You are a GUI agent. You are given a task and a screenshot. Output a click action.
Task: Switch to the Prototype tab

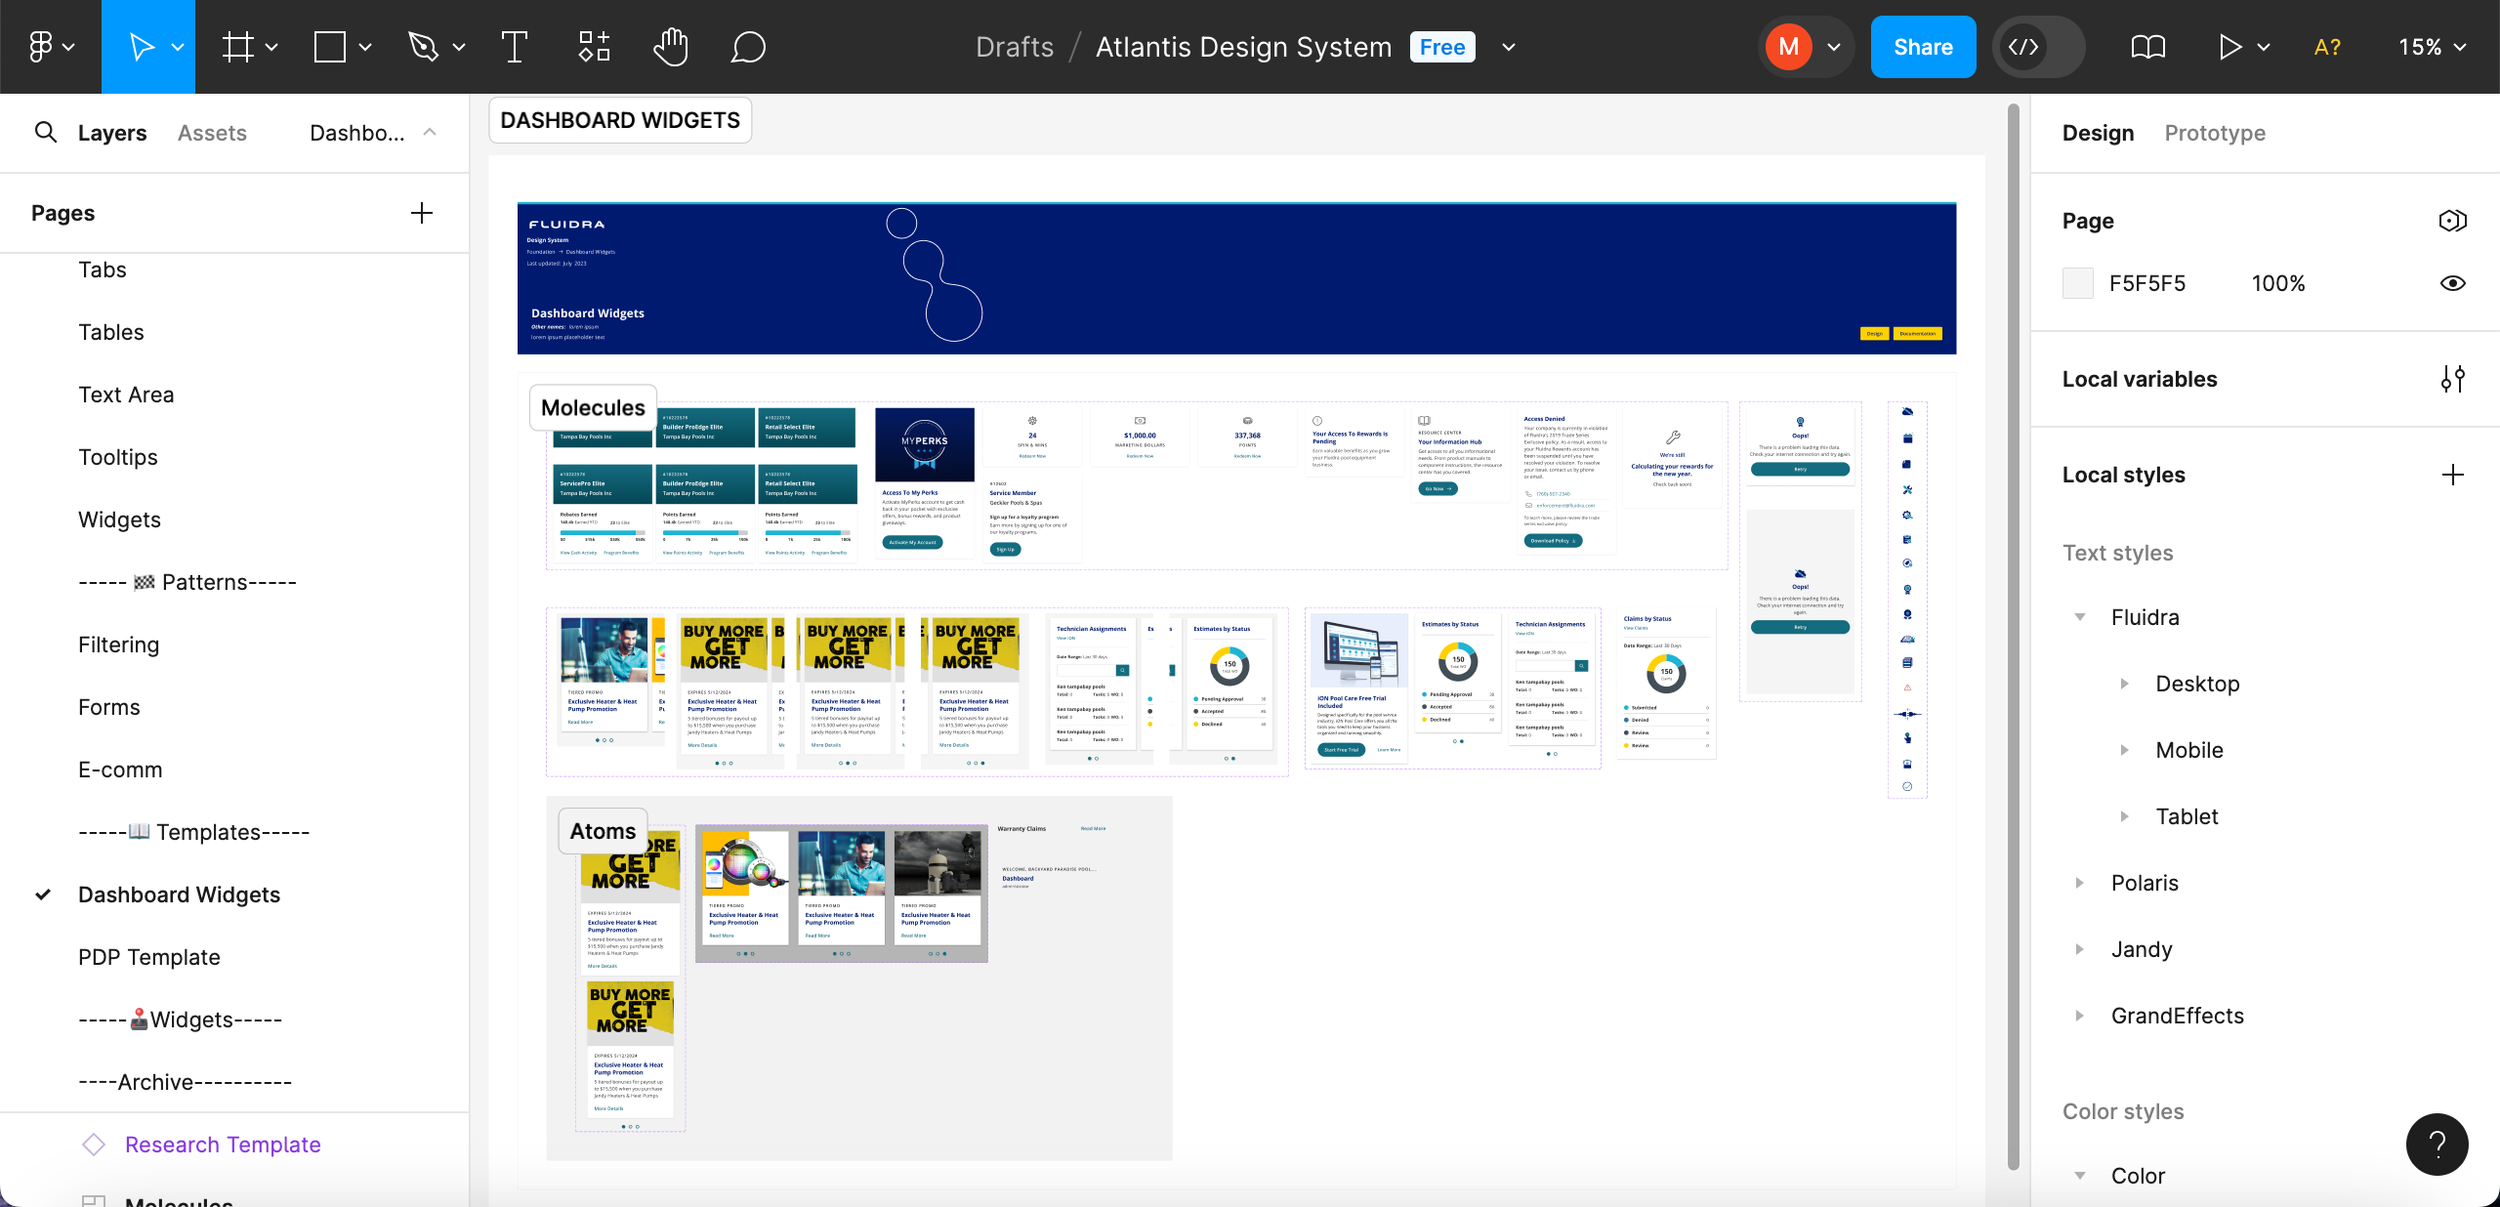pos(2214,133)
